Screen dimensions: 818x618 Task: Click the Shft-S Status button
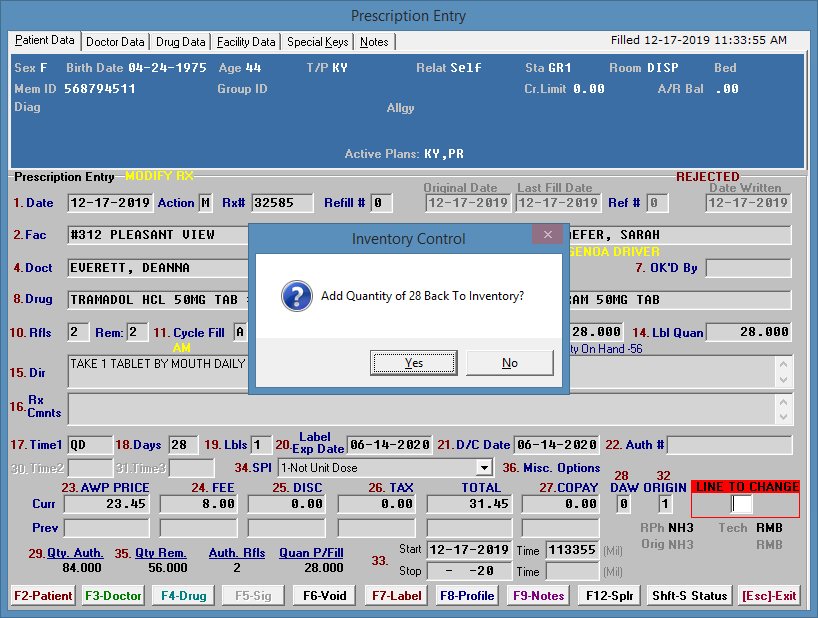(689, 595)
